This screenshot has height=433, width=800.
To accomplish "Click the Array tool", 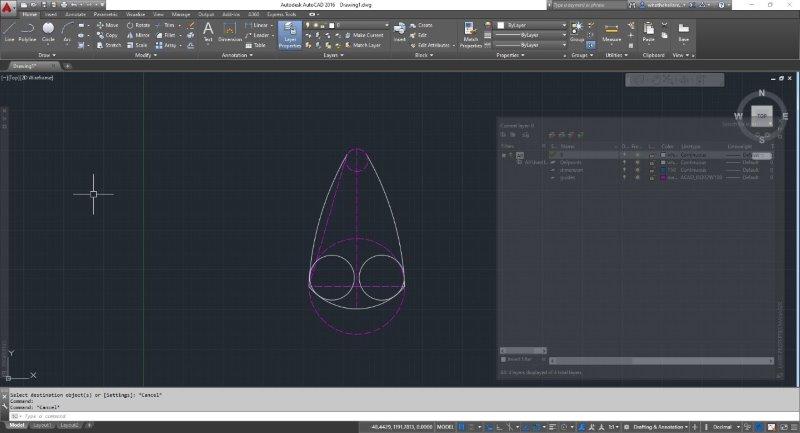I will (166, 45).
